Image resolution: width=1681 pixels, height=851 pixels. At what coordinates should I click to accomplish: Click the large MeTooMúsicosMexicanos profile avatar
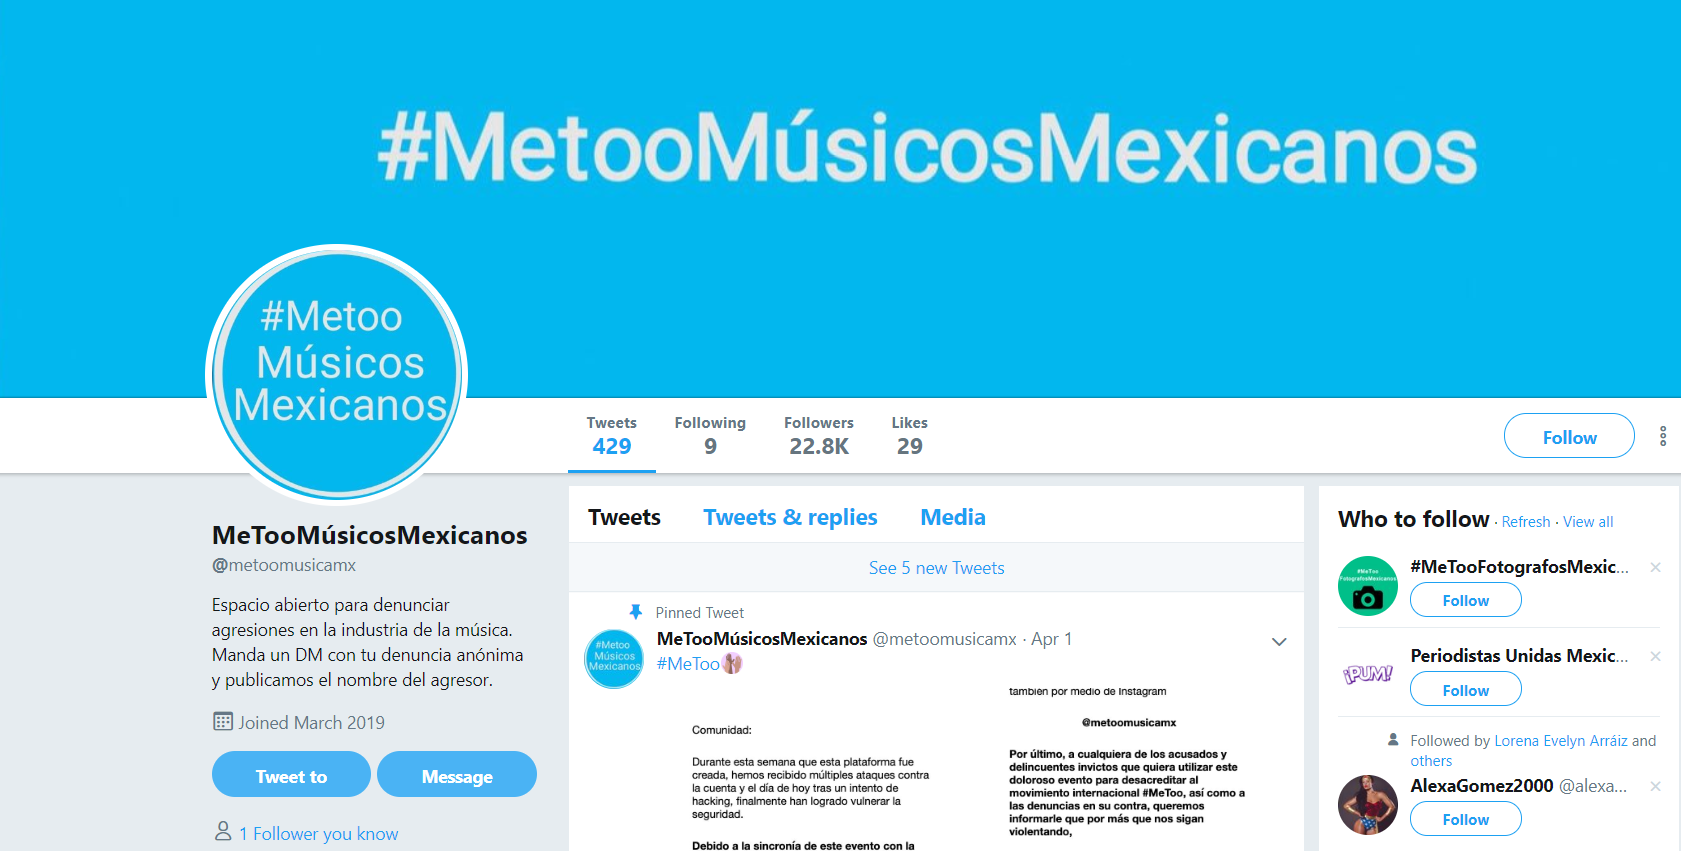[x=338, y=375]
